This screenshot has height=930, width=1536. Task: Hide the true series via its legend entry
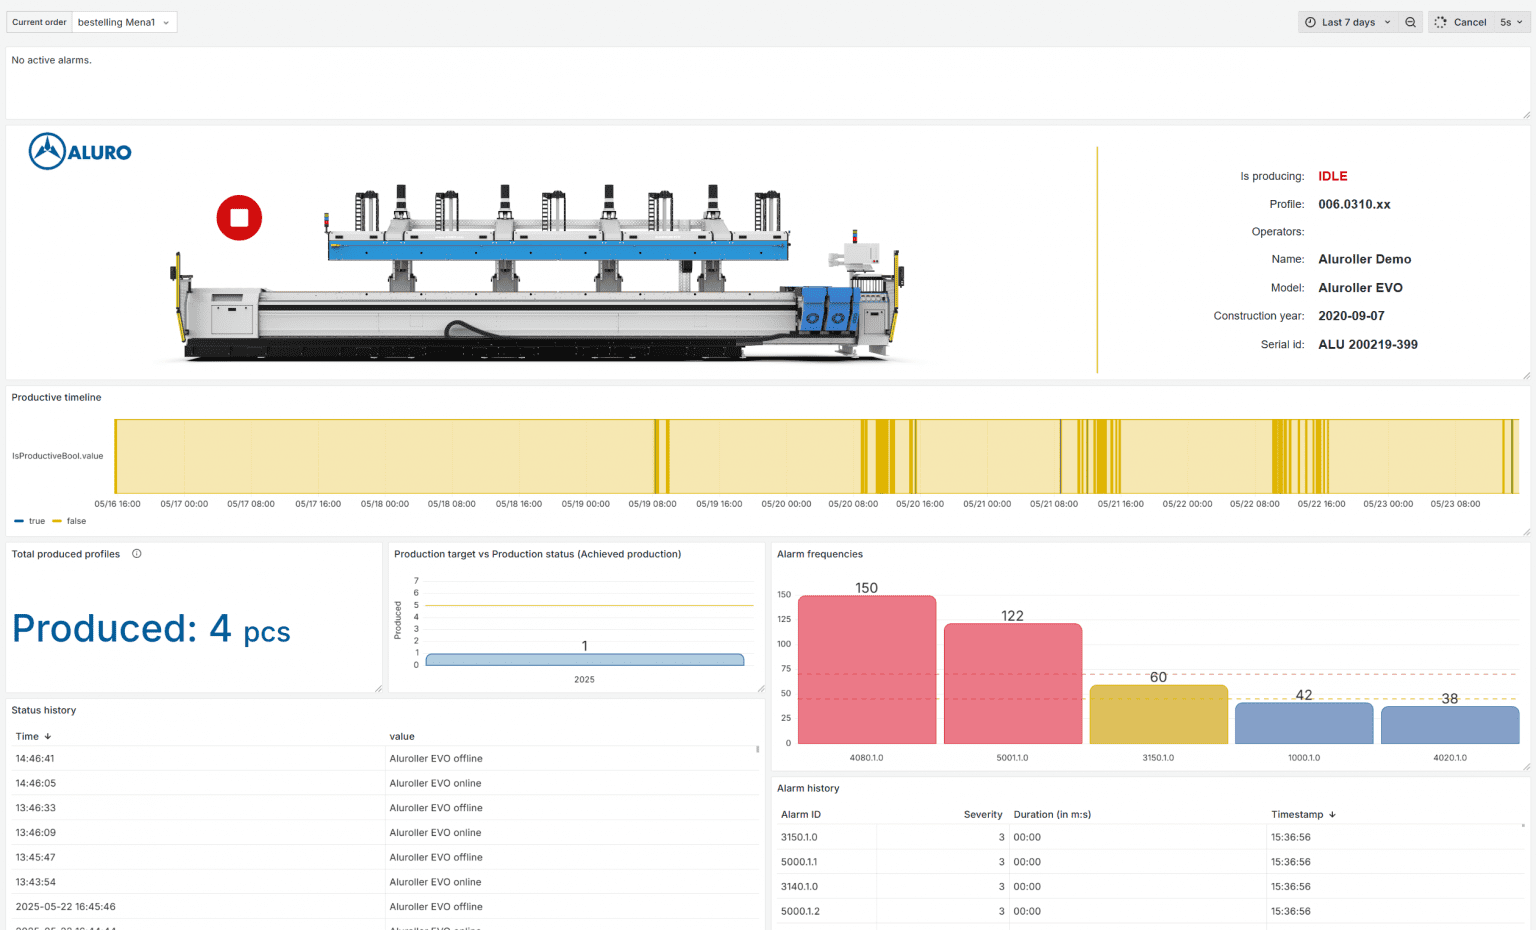[36, 521]
